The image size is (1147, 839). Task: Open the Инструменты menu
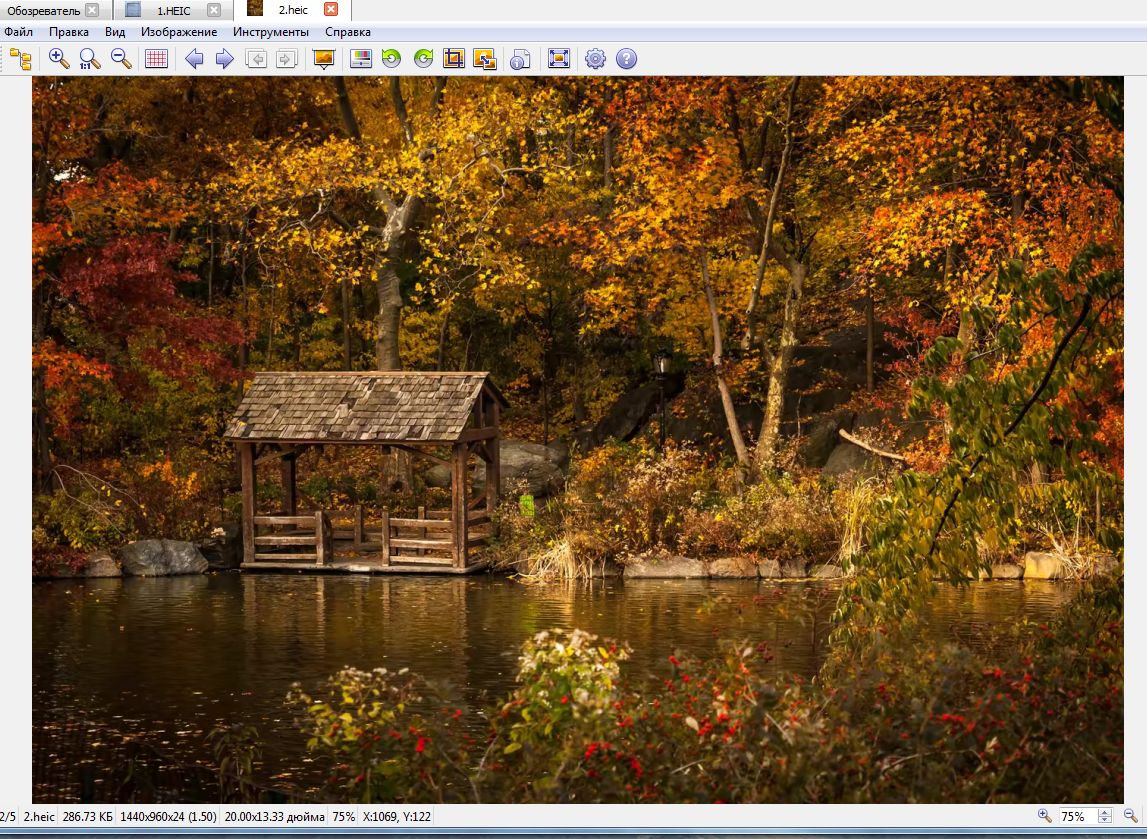271,32
